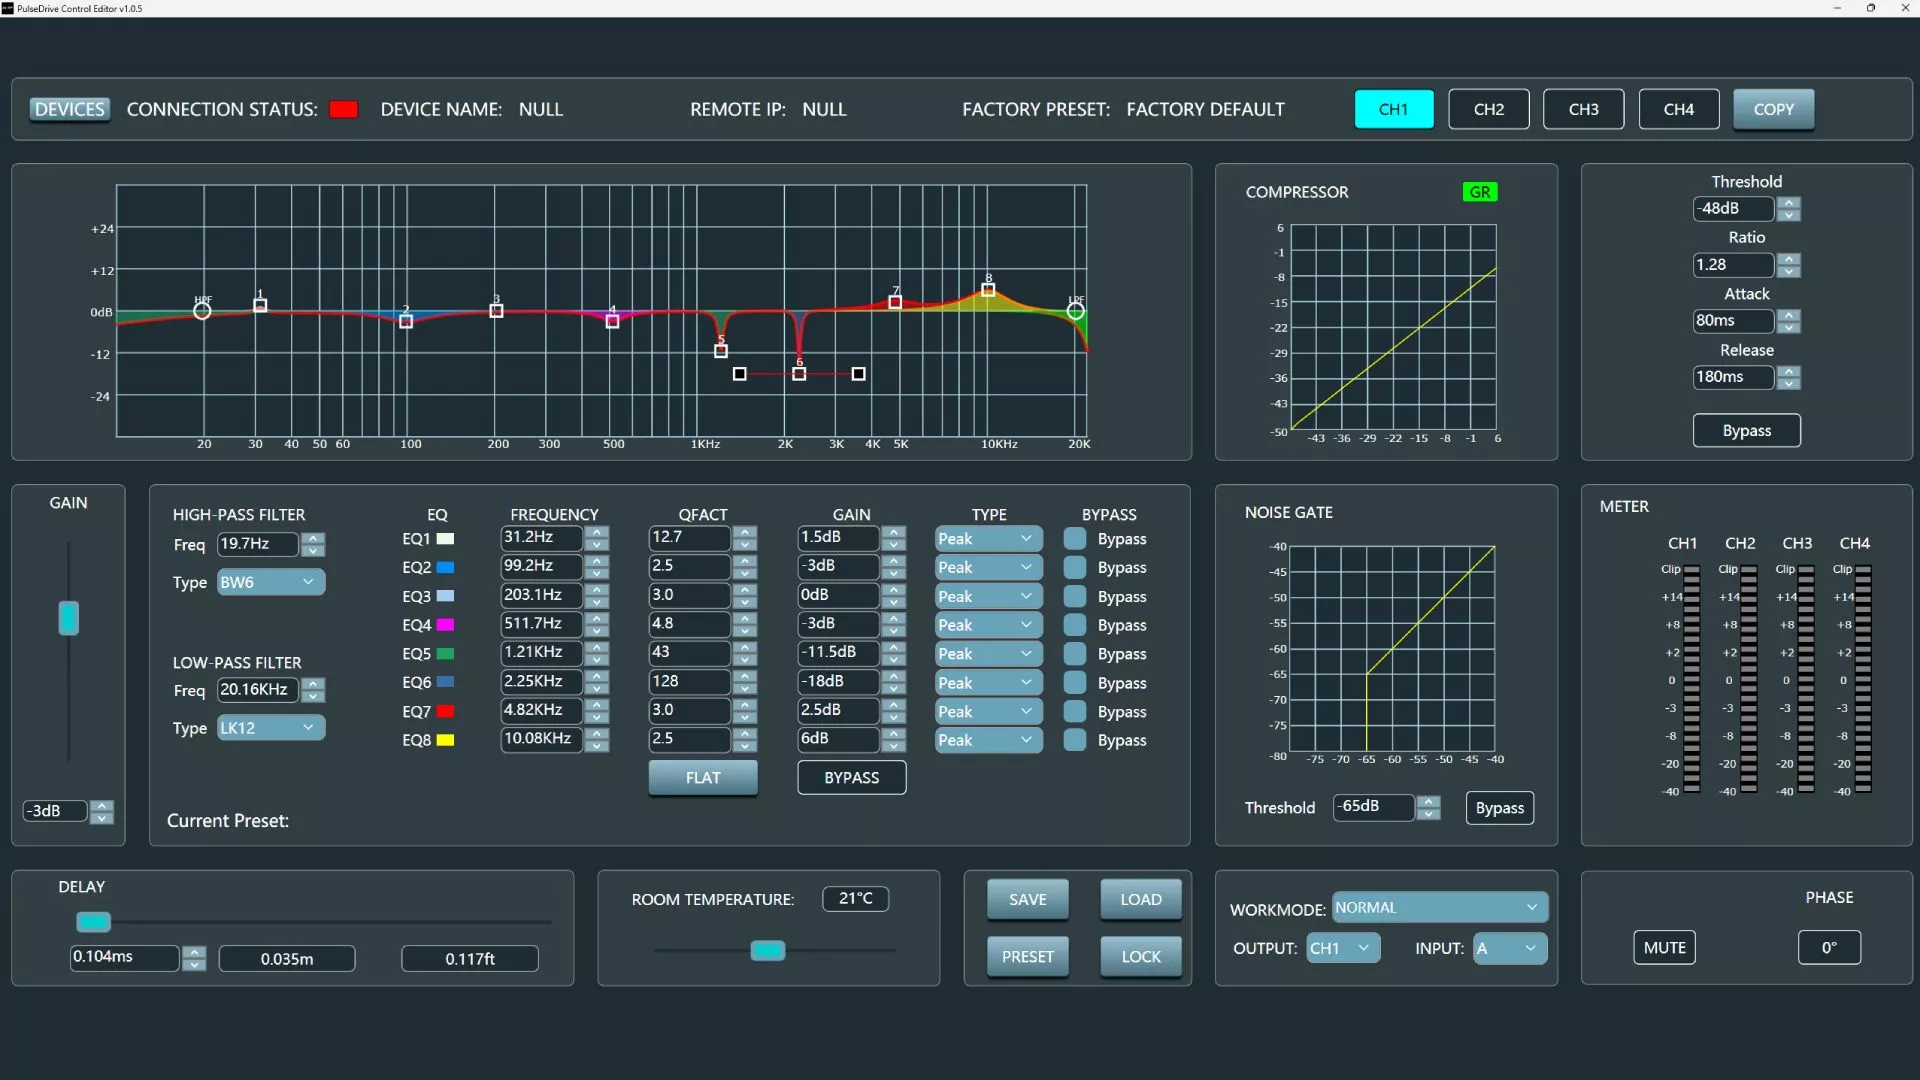
Task: Increase the Ratio value with its stepper arrow
Action: 1789,259
